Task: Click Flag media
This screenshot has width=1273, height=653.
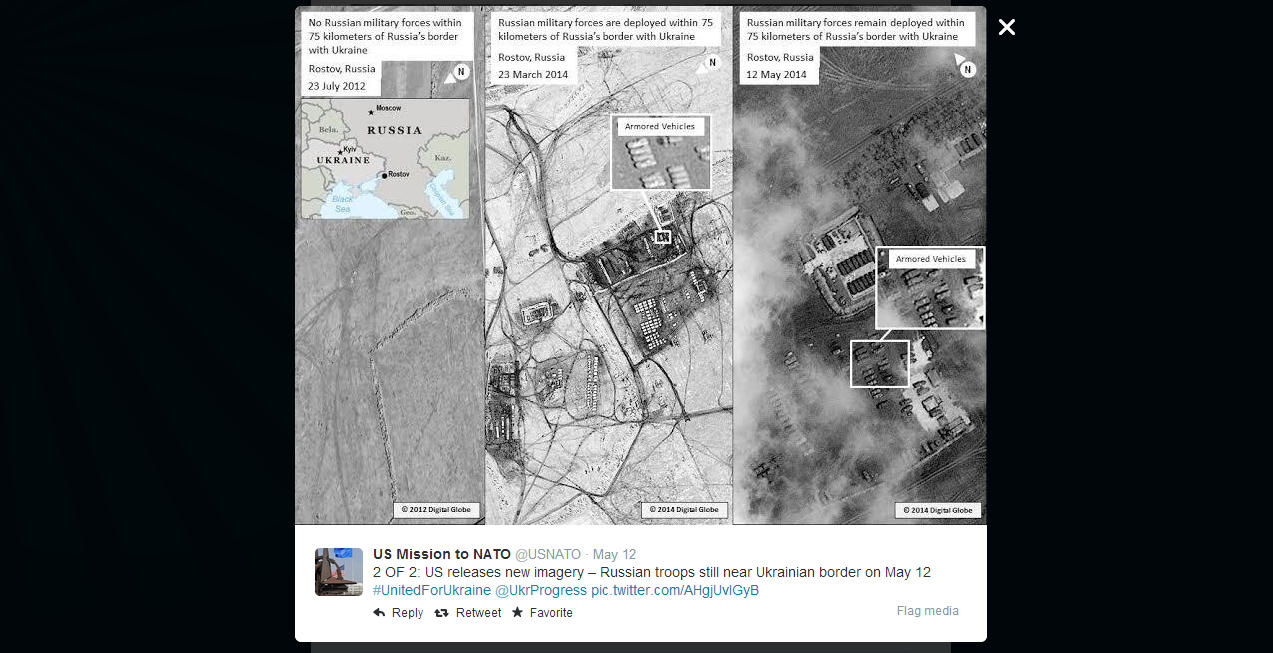Action: click(x=927, y=611)
